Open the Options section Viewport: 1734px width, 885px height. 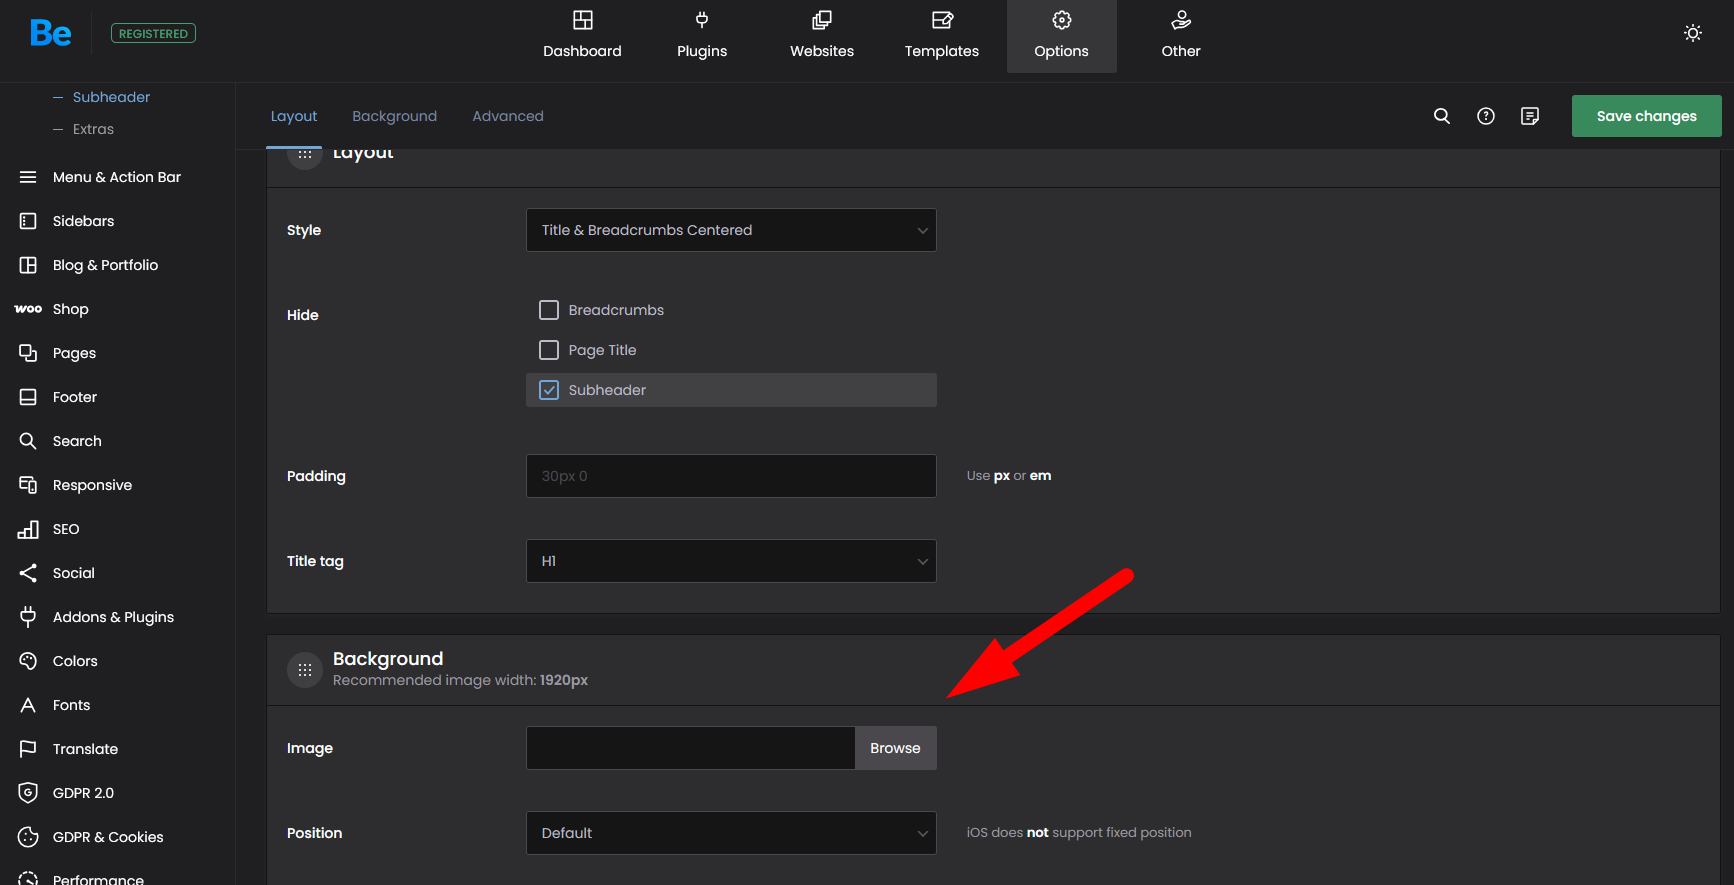(x=1062, y=36)
